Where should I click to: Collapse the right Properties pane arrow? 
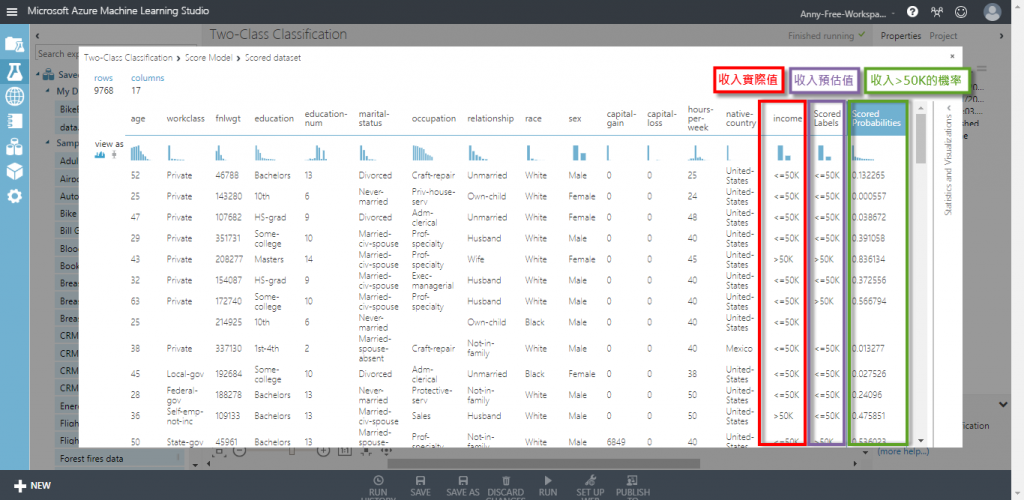[x=1002, y=36]
